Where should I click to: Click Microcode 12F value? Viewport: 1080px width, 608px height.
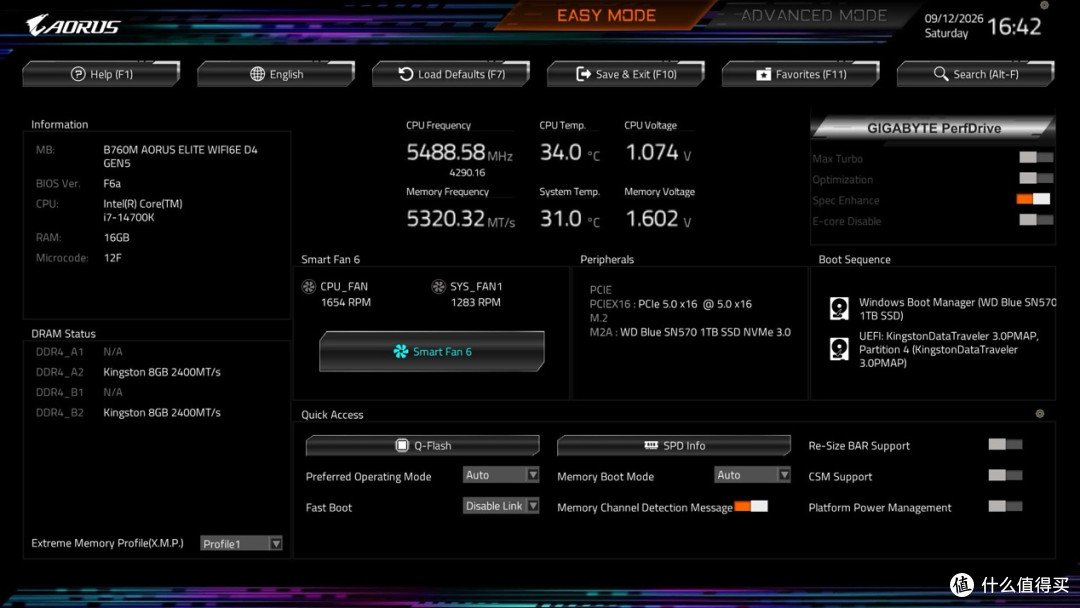[x=112, y=258]
